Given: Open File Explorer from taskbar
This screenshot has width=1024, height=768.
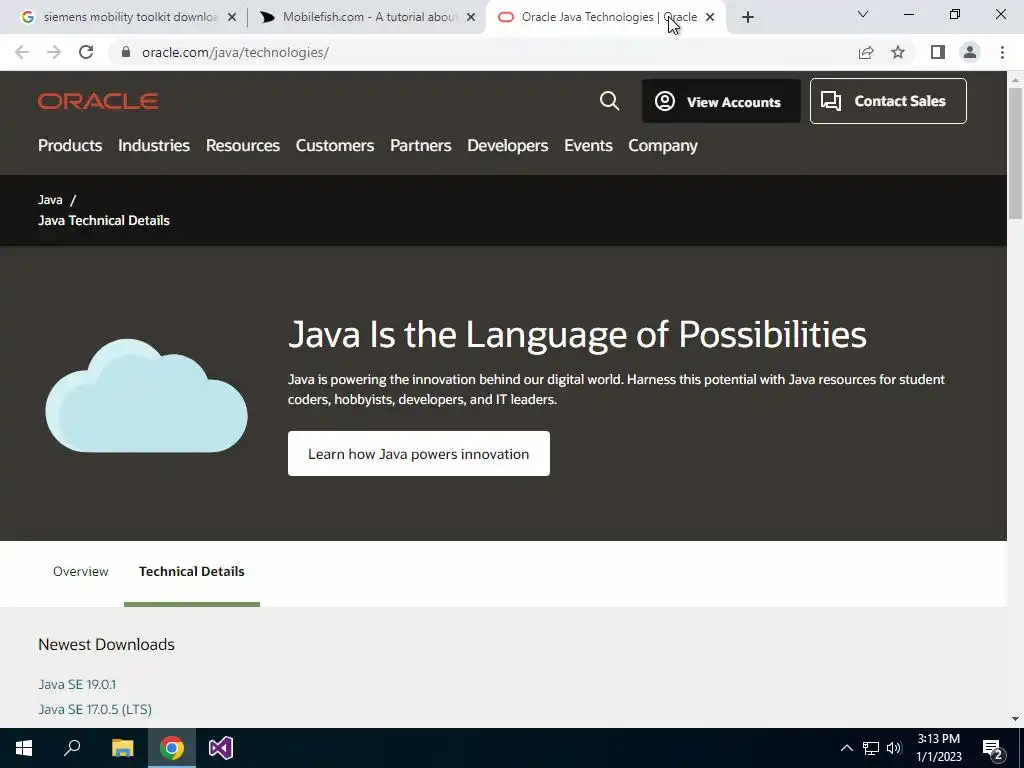Looking at the screenshot, I should (122, 748).
